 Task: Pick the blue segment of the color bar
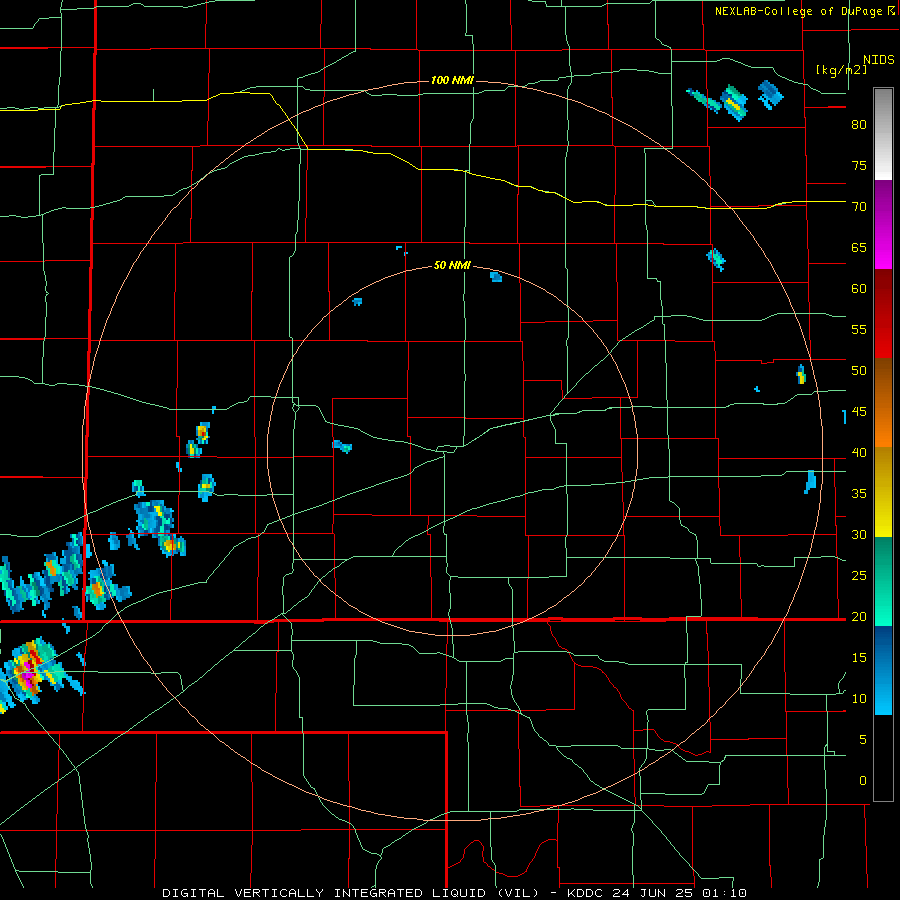[883, 670]
